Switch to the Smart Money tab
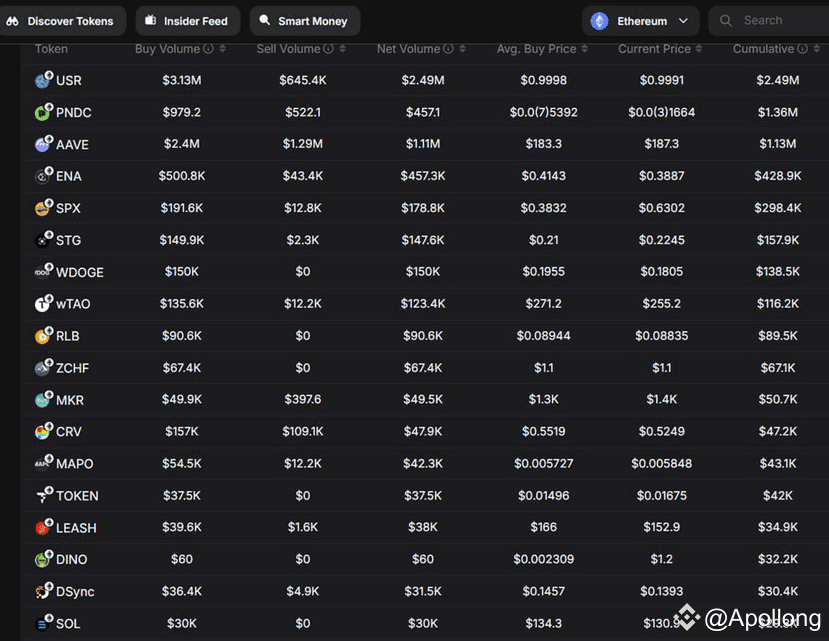Screen dimensions: 829x641 tap(305, 21)
